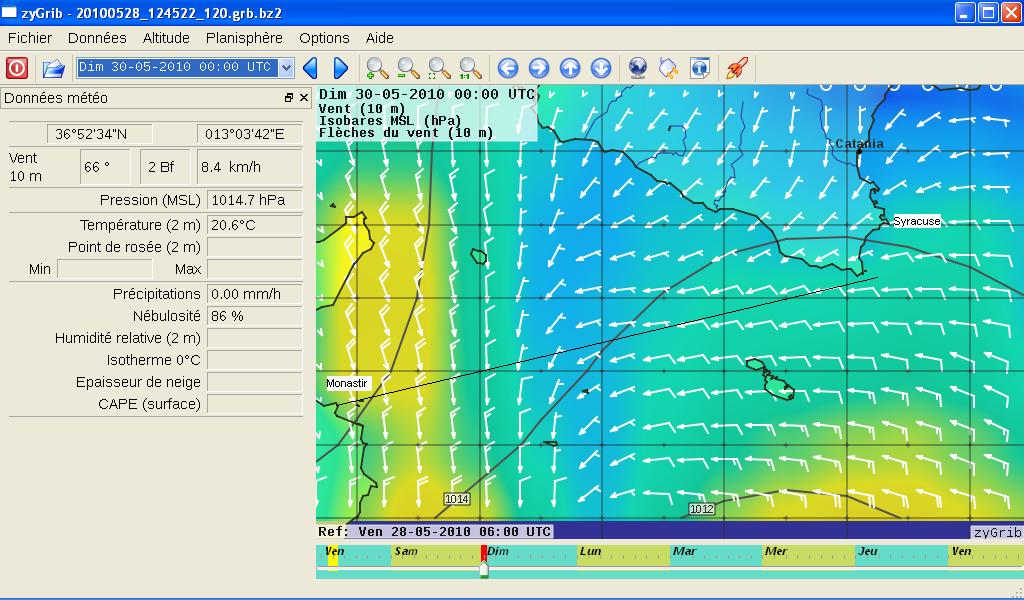Screen dimensions: 1024x600
Task: Select Lun on the date timeline
Action: [591, 552]
